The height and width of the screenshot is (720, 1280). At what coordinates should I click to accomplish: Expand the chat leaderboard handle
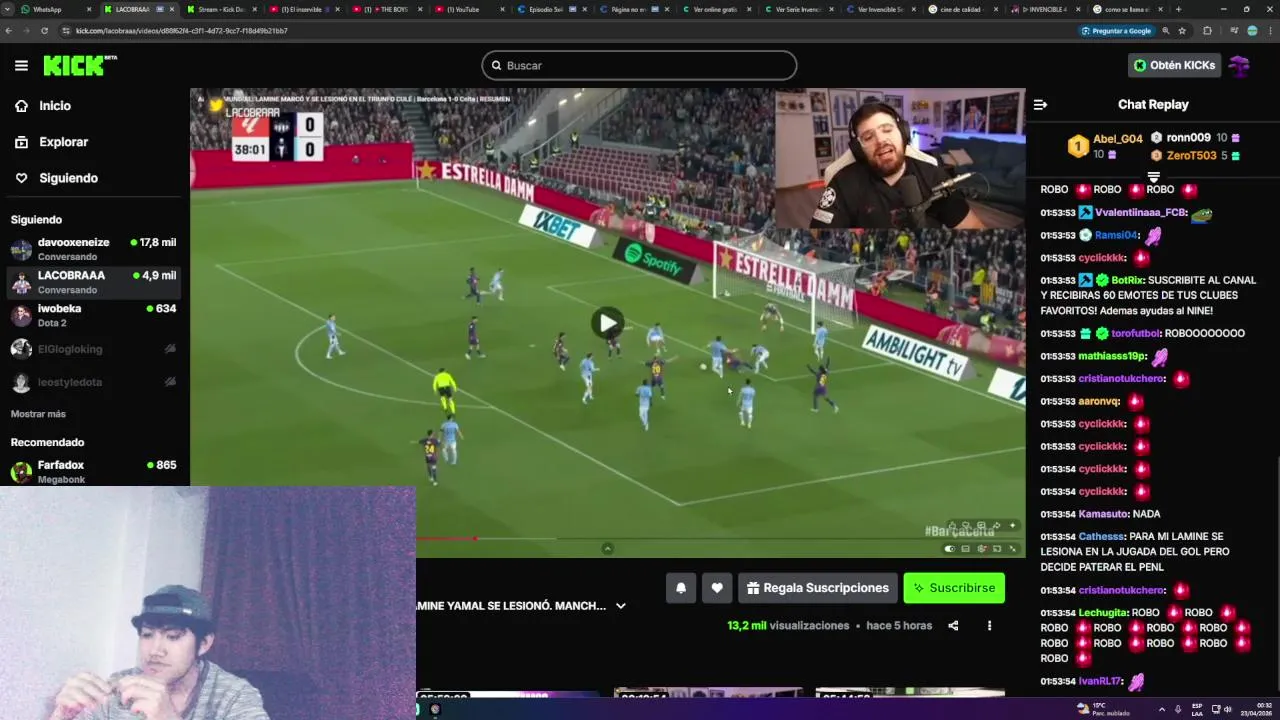coord(1153,176)
